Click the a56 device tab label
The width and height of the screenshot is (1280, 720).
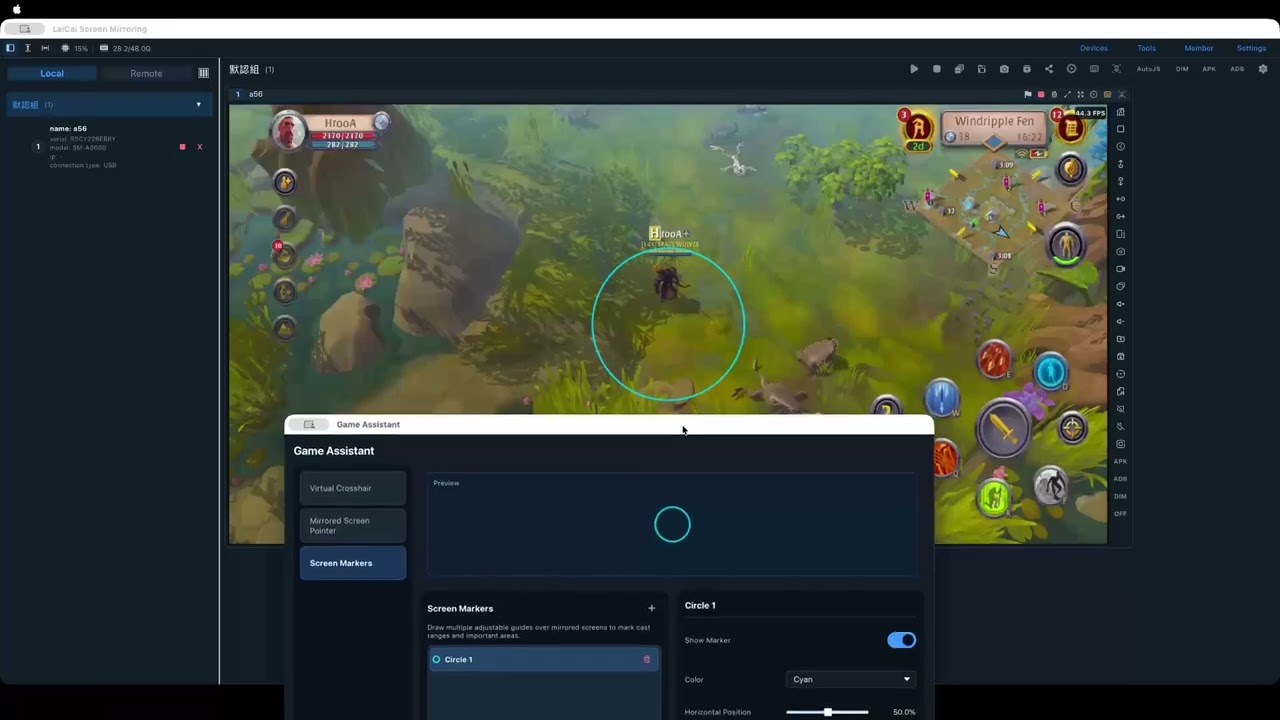(256, 94)
